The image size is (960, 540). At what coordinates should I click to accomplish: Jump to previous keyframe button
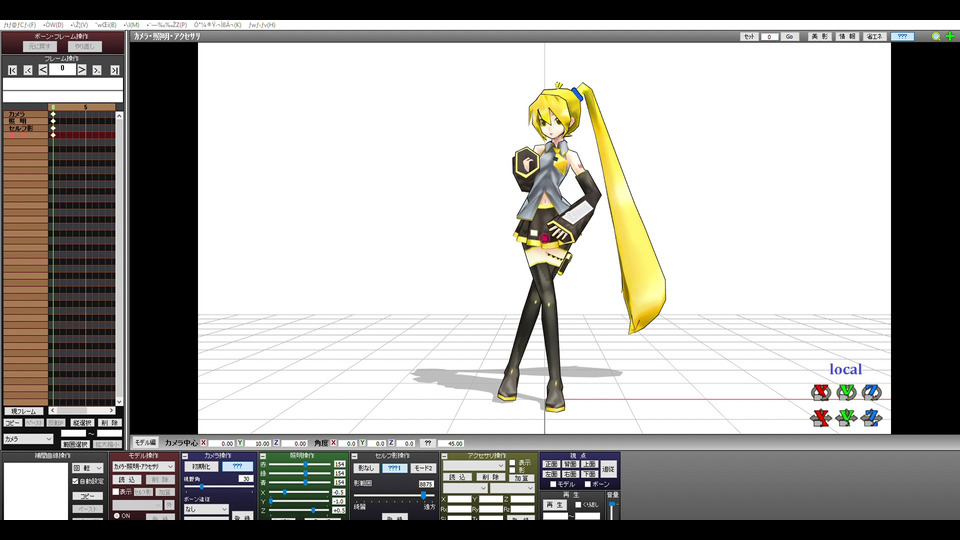pyautogui.click(x=28, y=70)
